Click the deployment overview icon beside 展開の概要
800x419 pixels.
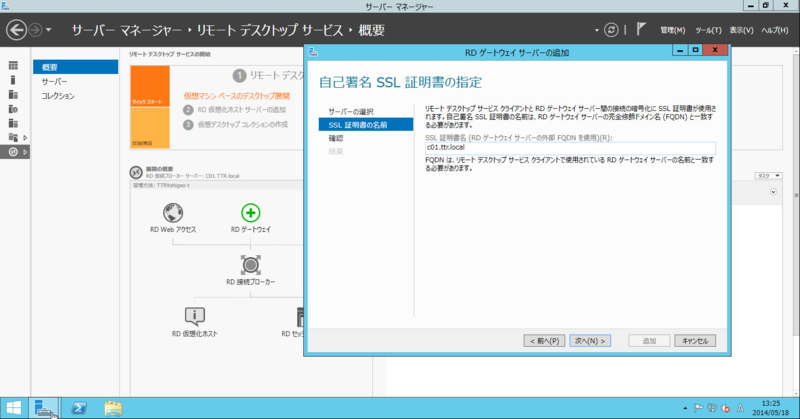pyautogui.click(x=136, y=172)
